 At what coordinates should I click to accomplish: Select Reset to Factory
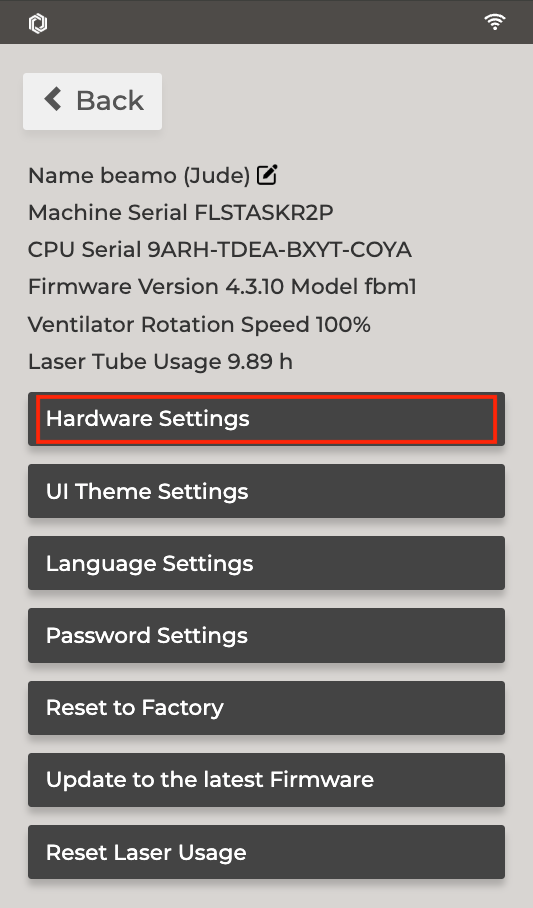[x=266, y=708]
